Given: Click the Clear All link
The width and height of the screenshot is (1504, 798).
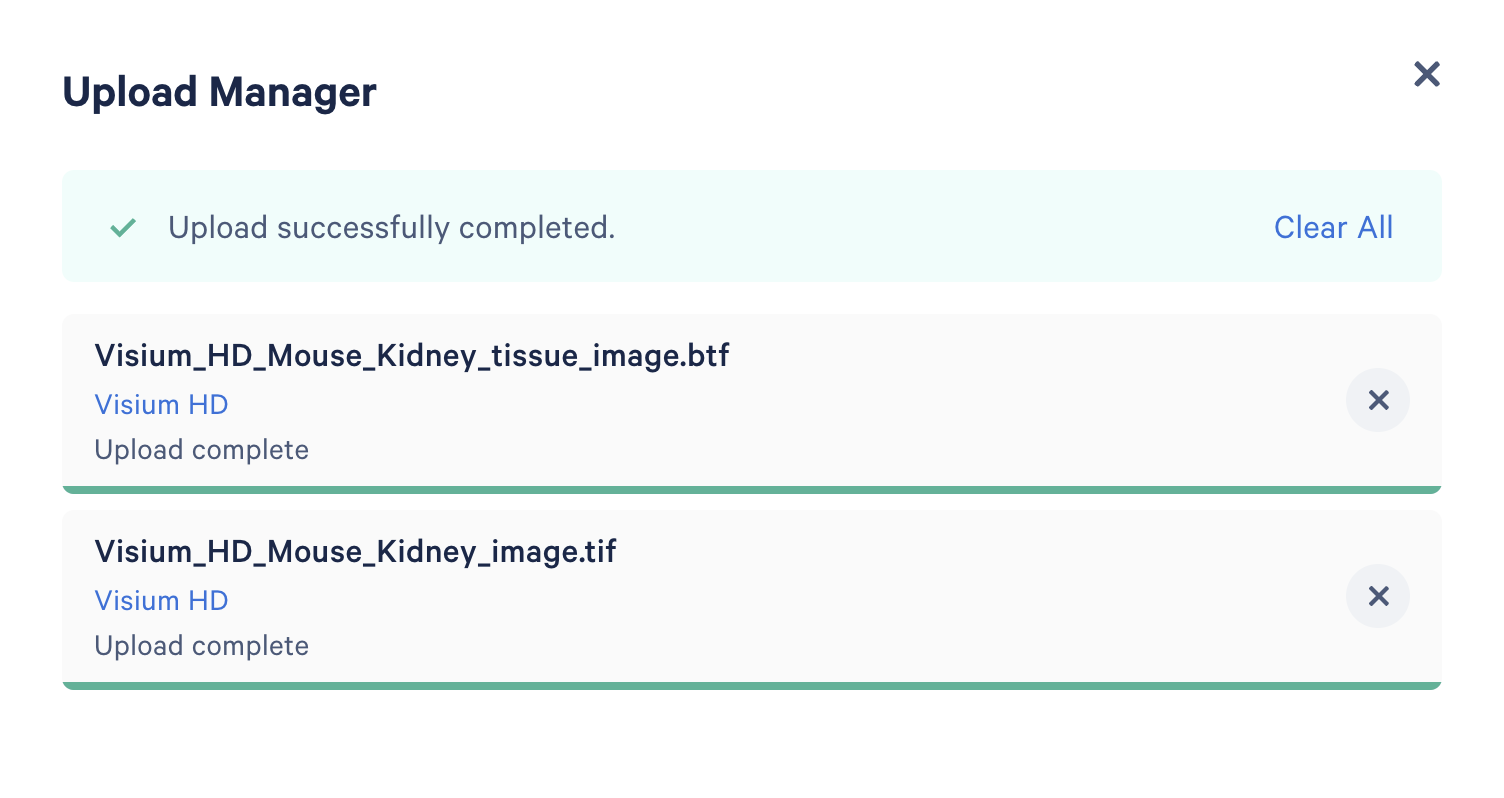Looking at the screenshot, I should click(x=1333, y=228).
